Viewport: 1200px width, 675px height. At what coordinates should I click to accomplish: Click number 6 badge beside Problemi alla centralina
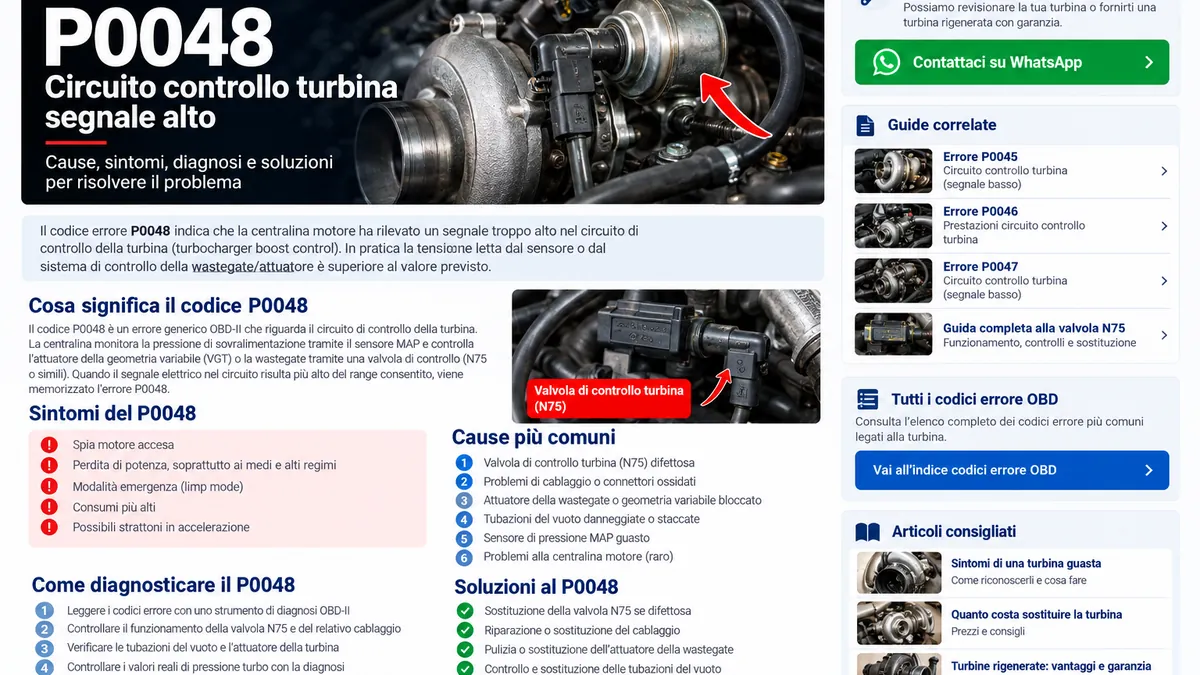point(464,557)
